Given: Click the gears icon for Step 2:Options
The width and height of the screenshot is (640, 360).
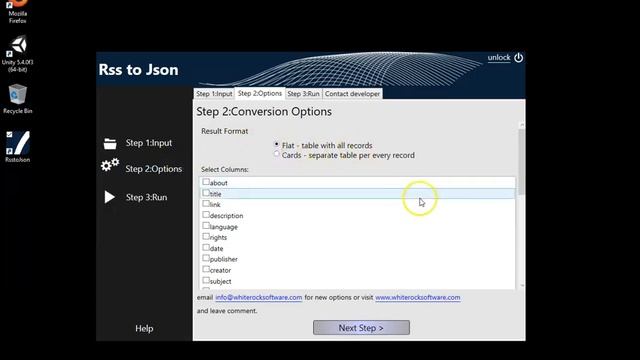Looking at the screenshot, I should [x=110, y=164].
